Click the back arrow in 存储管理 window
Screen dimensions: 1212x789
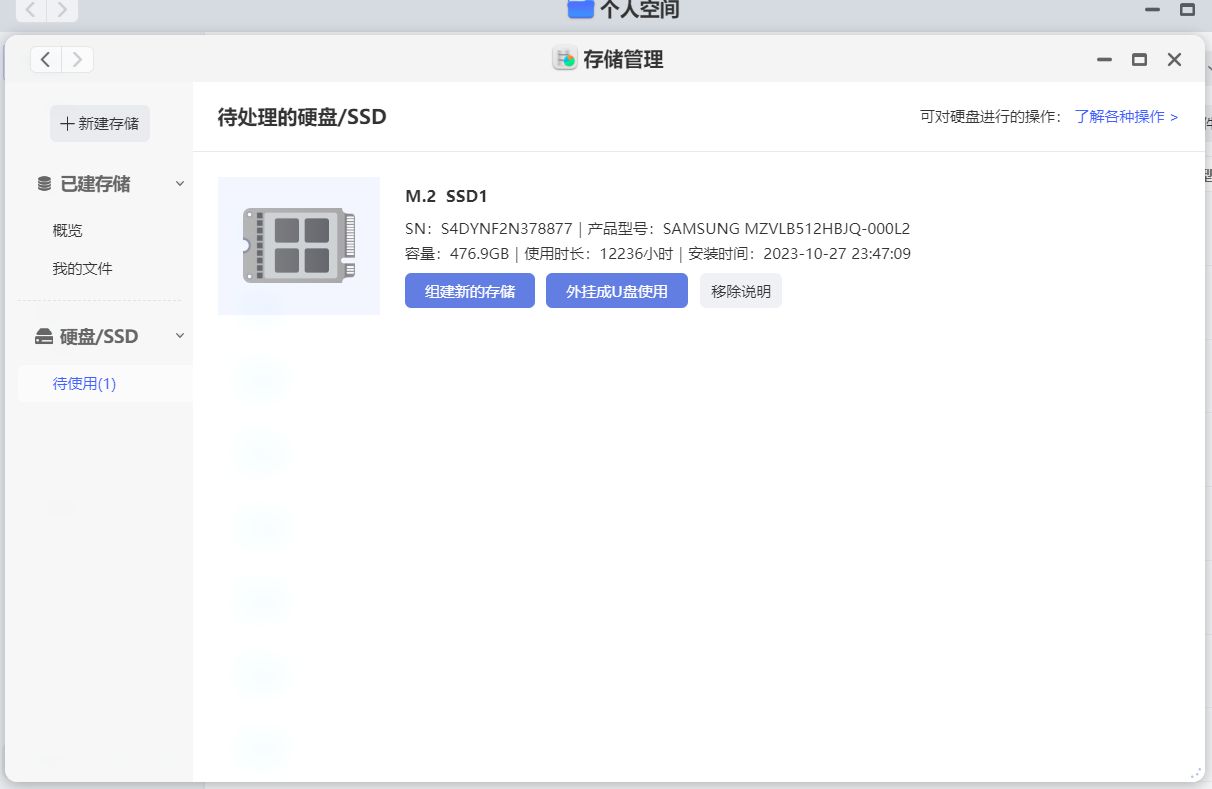(x=46, y=60)
